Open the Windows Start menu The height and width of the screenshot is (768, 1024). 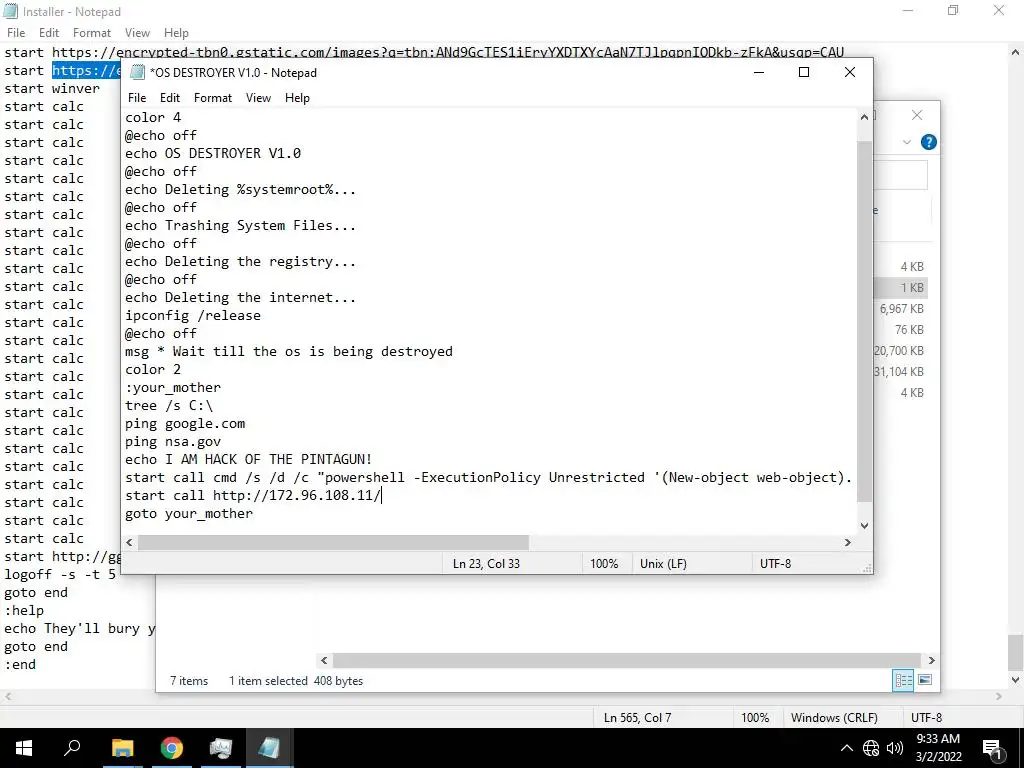24,748
